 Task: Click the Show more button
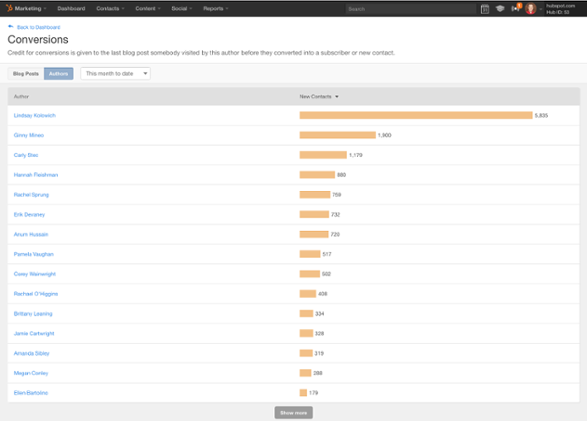[294, 413]
